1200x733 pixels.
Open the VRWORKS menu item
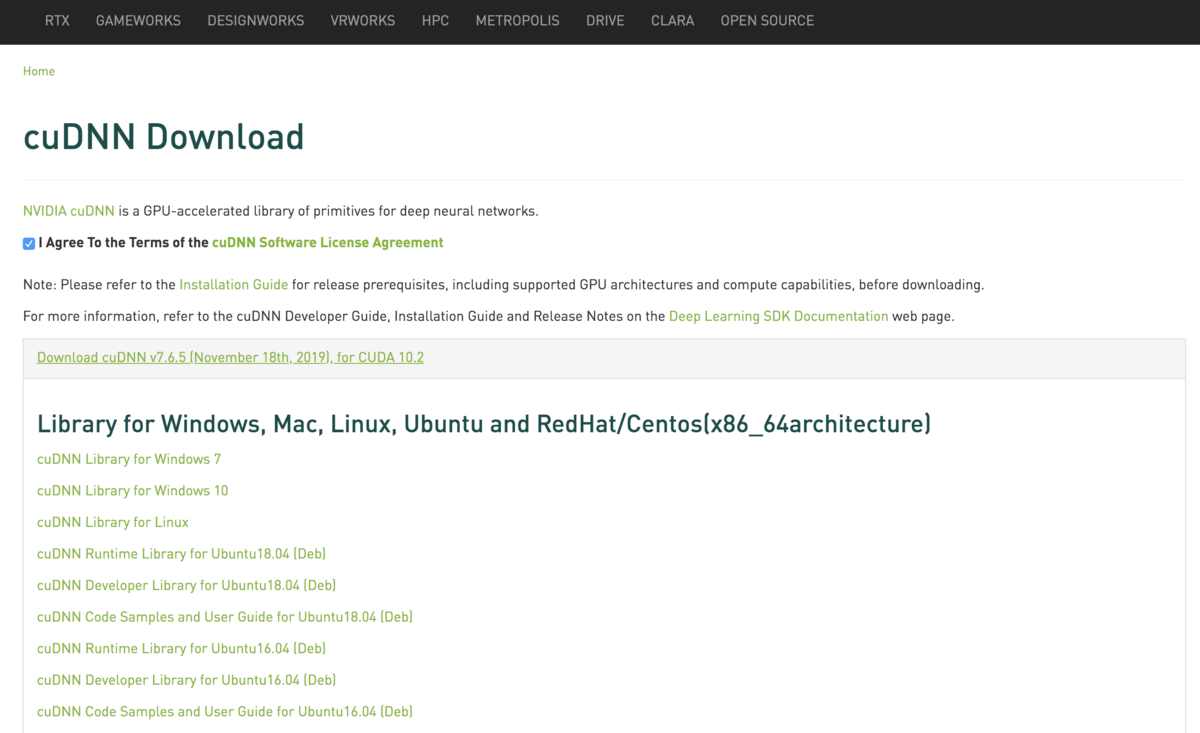coord(363,20)
